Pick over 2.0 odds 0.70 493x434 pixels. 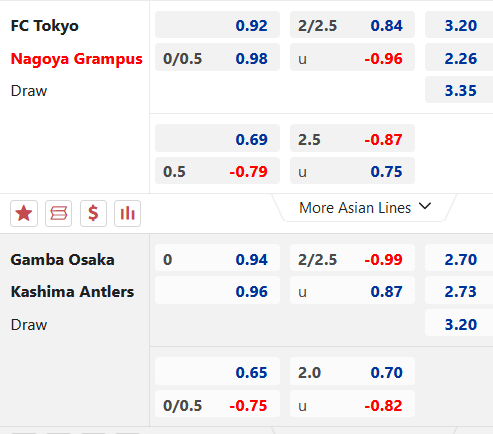click(352, 371)
